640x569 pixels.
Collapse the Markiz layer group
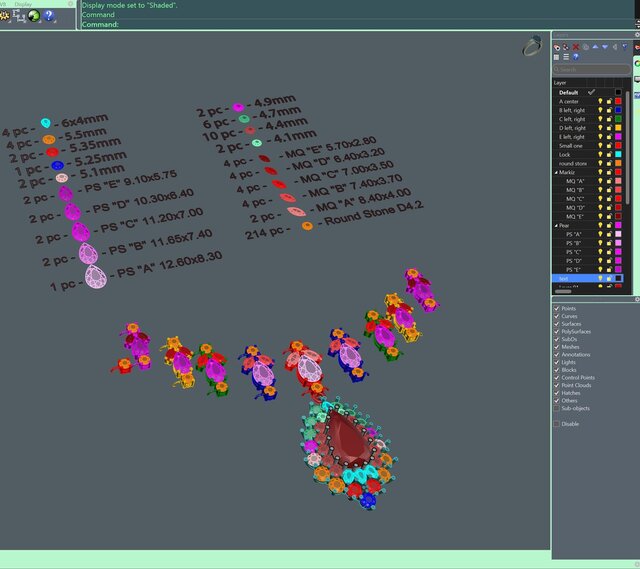click(x=555, y=172)
